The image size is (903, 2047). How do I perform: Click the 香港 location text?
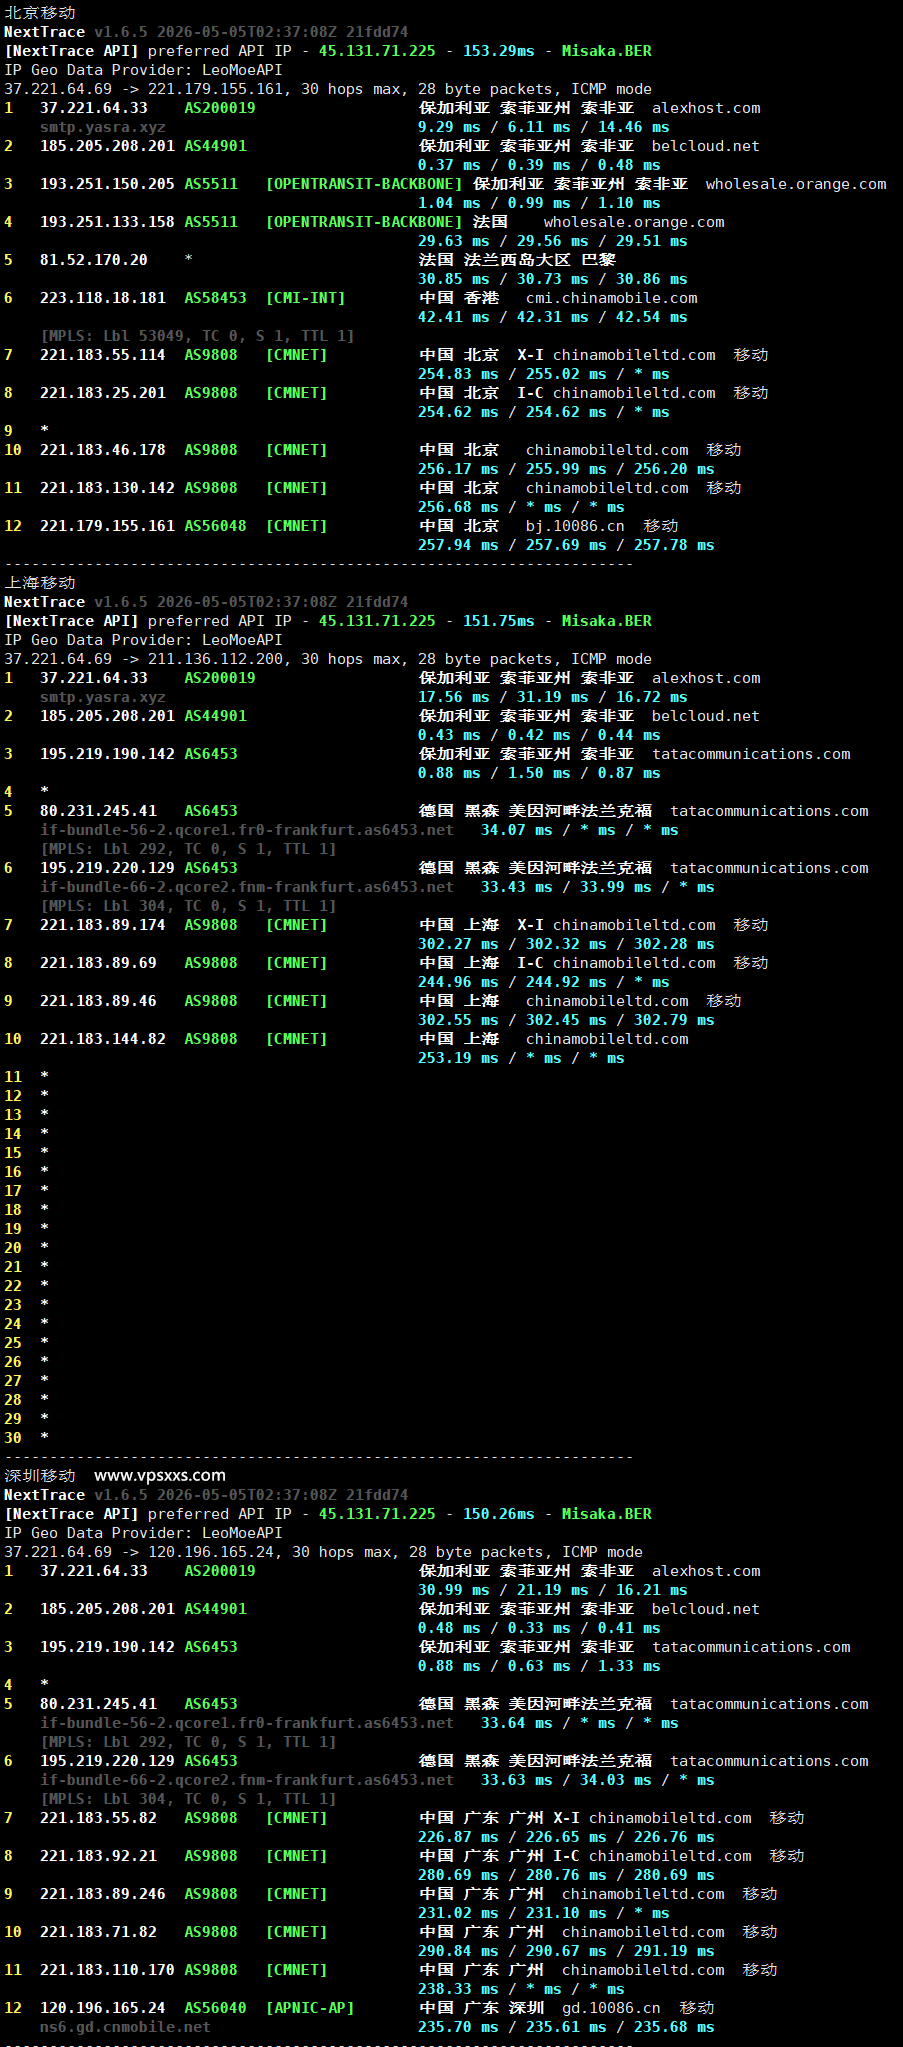pos(481,298)
